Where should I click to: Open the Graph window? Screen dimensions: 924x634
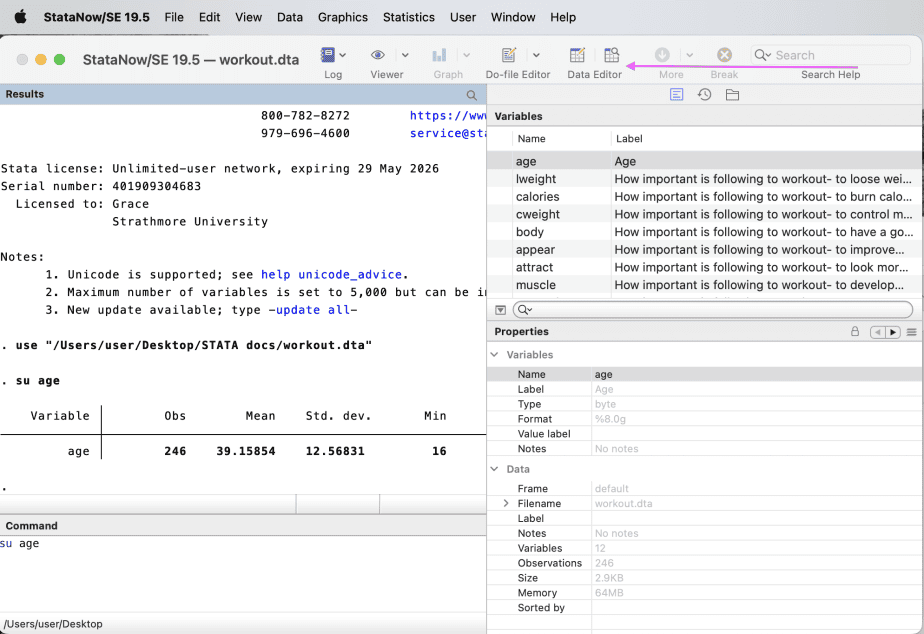[x=440, y=55]
